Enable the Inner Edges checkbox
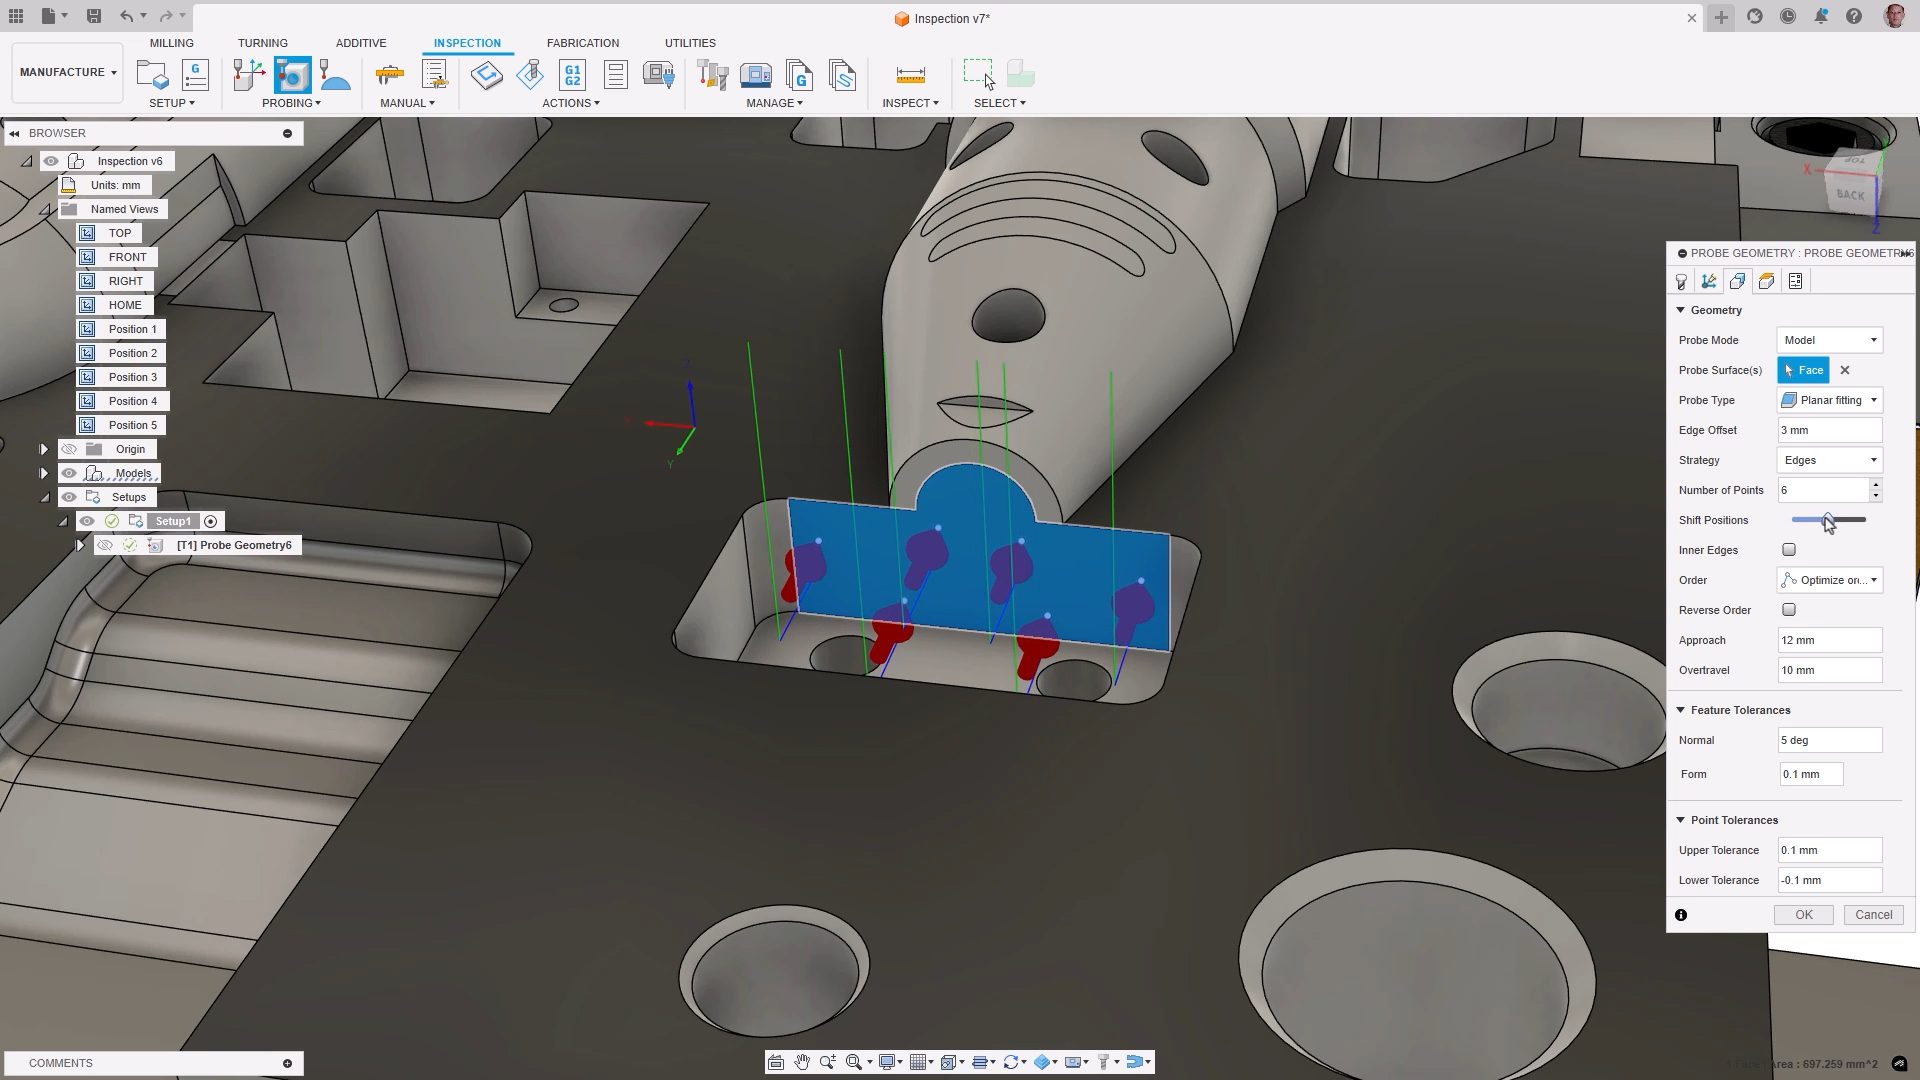This screenshot has width=1920, height=1080. click(x=1789, y=550)
